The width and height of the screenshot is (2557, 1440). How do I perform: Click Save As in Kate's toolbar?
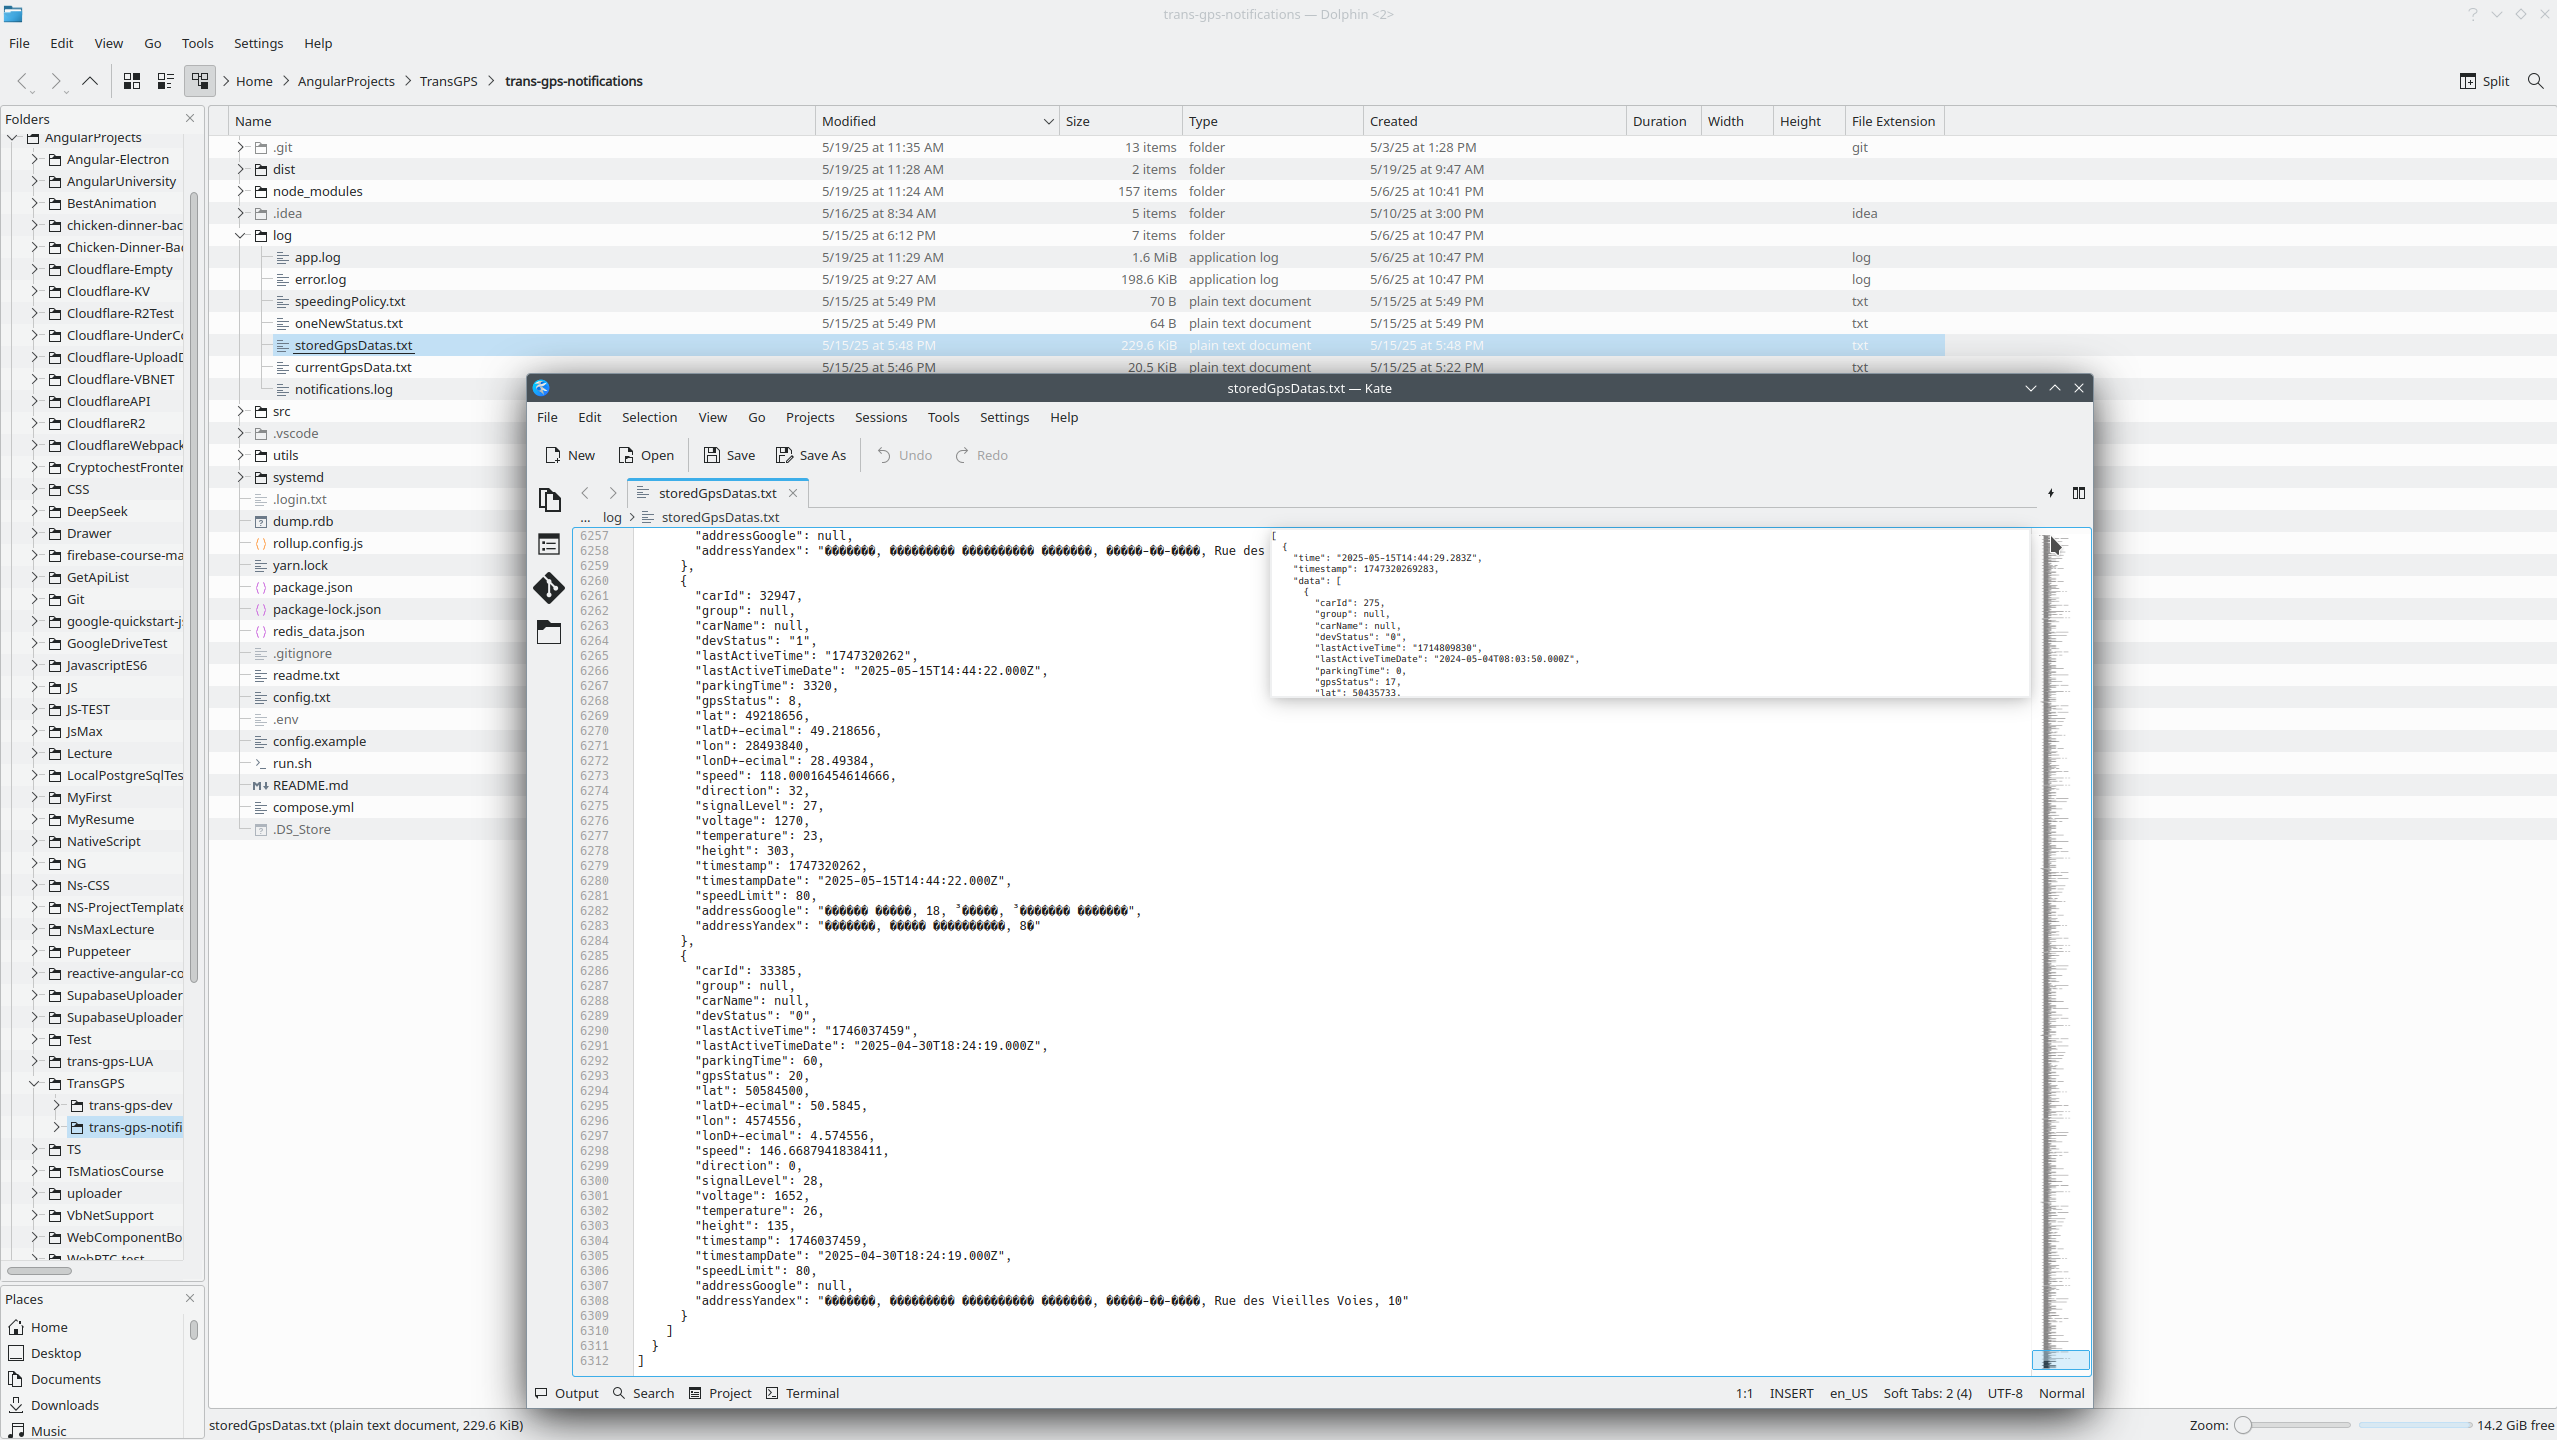click(810, 455)
